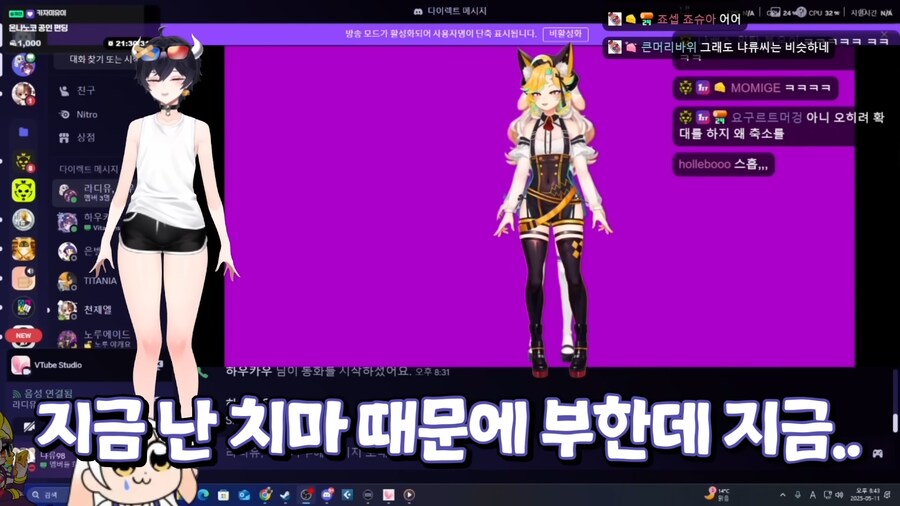Viewport: 900px width, 506px height.
Task: Open the 노루에이드 direct message
Action: pyautogui.click(x=92, y=338)
